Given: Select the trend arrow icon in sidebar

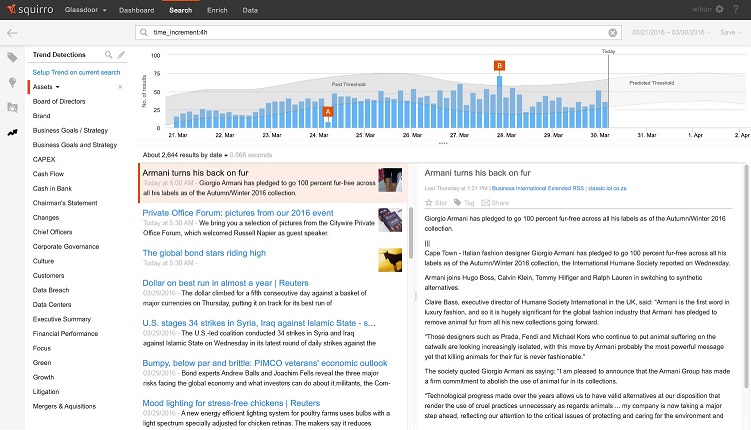Looking at the screenshot, I should tap(12, 131).
